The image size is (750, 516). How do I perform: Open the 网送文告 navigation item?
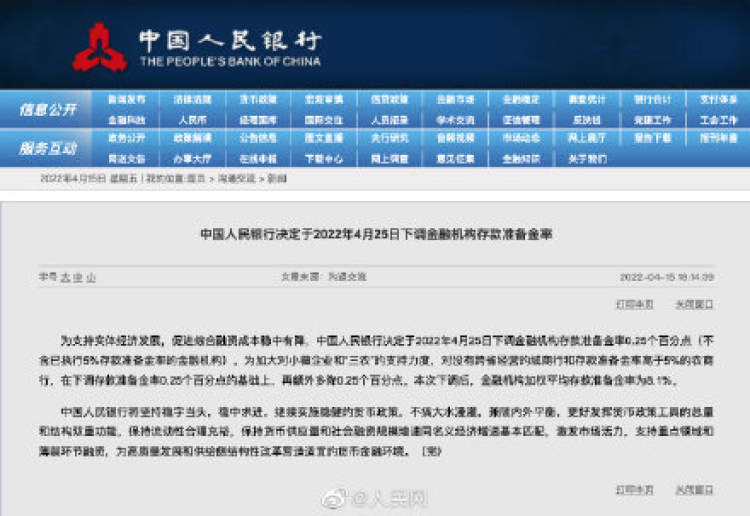(126, 159)
